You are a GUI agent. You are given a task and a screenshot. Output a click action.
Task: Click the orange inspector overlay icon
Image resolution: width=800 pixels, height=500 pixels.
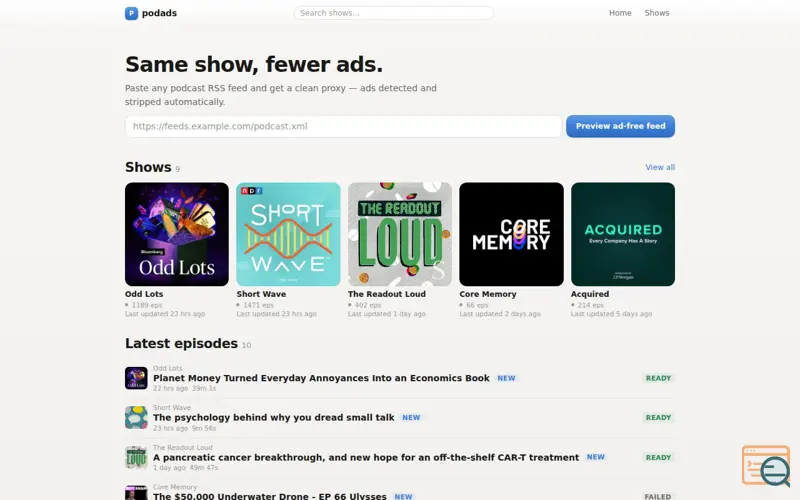(x=766, y=466)
